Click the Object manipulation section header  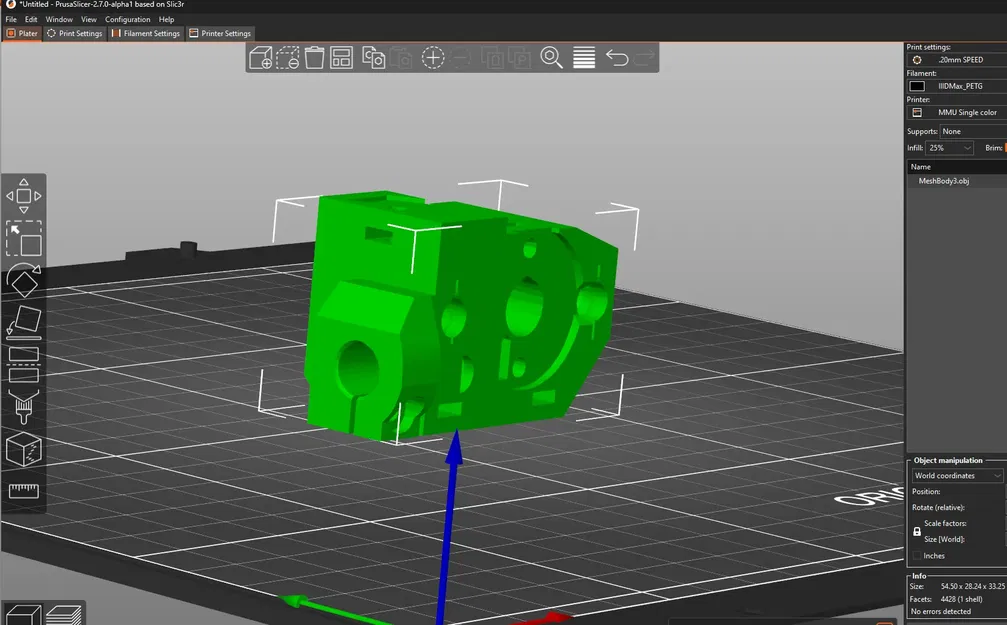point(948,461)
